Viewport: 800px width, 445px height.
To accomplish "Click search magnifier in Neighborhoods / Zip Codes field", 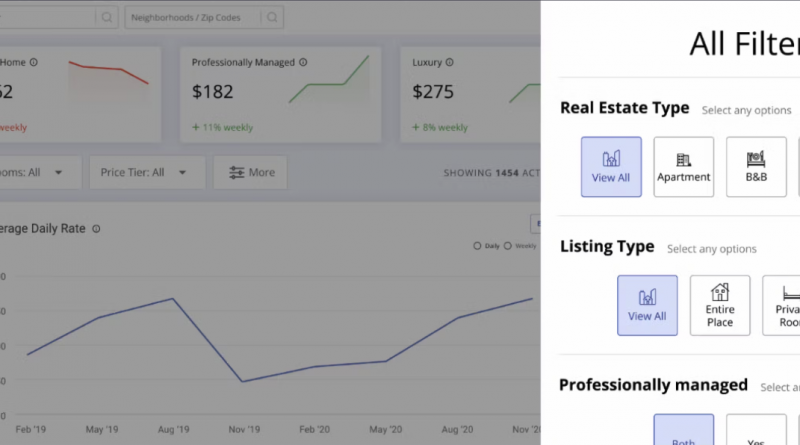I will (272, 17).
